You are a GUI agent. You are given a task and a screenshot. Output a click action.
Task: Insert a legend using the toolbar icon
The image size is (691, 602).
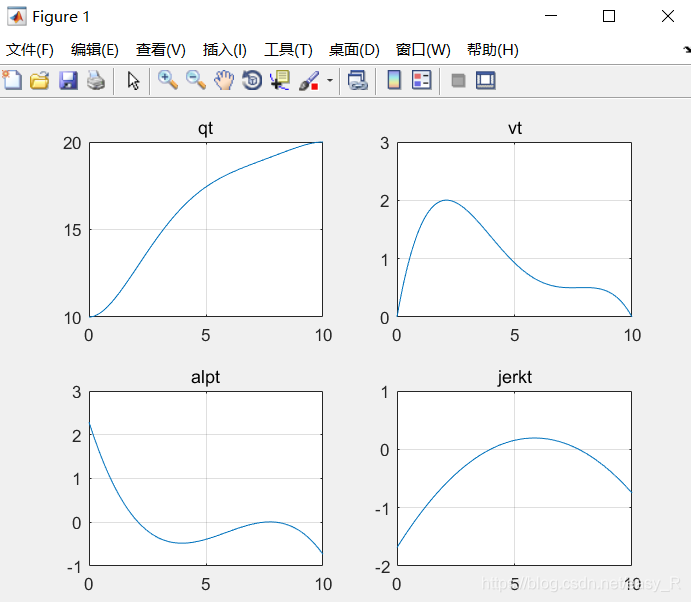coord(422,81)
